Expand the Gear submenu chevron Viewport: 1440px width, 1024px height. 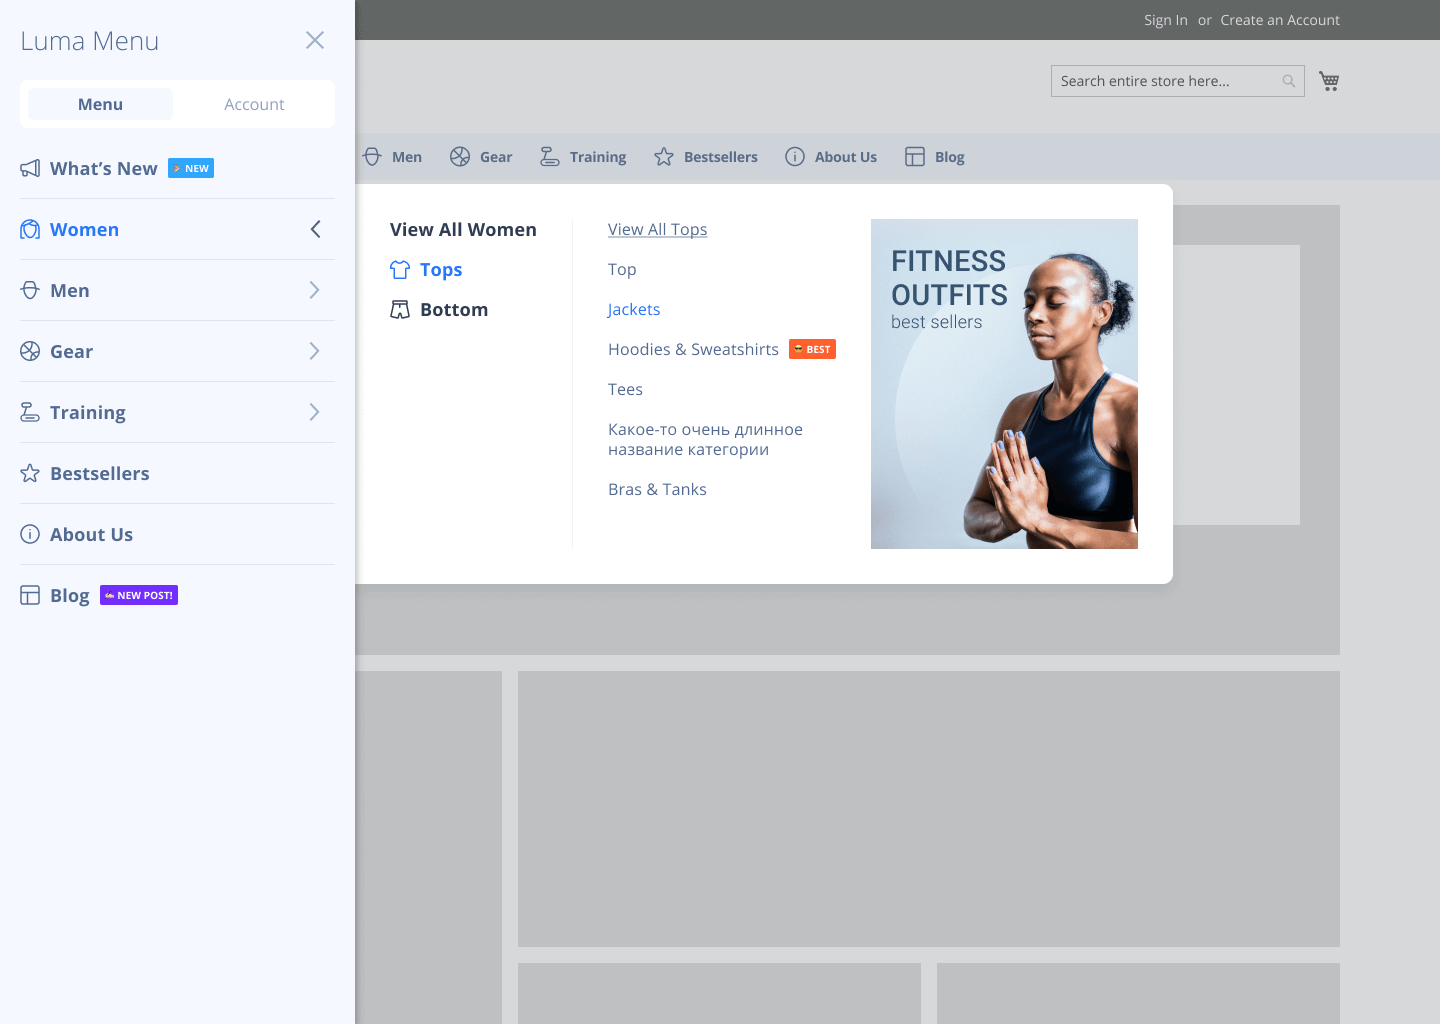[315, 351]
